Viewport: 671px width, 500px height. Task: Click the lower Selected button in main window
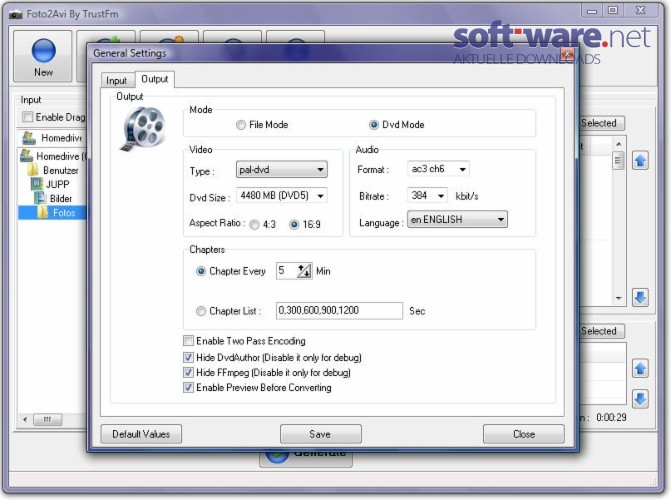(x=602, y=331)
